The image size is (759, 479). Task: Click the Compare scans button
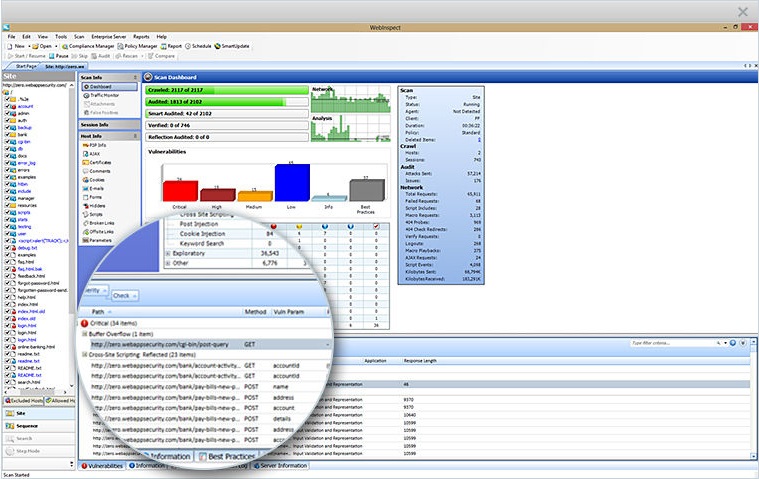pos(161,56)
